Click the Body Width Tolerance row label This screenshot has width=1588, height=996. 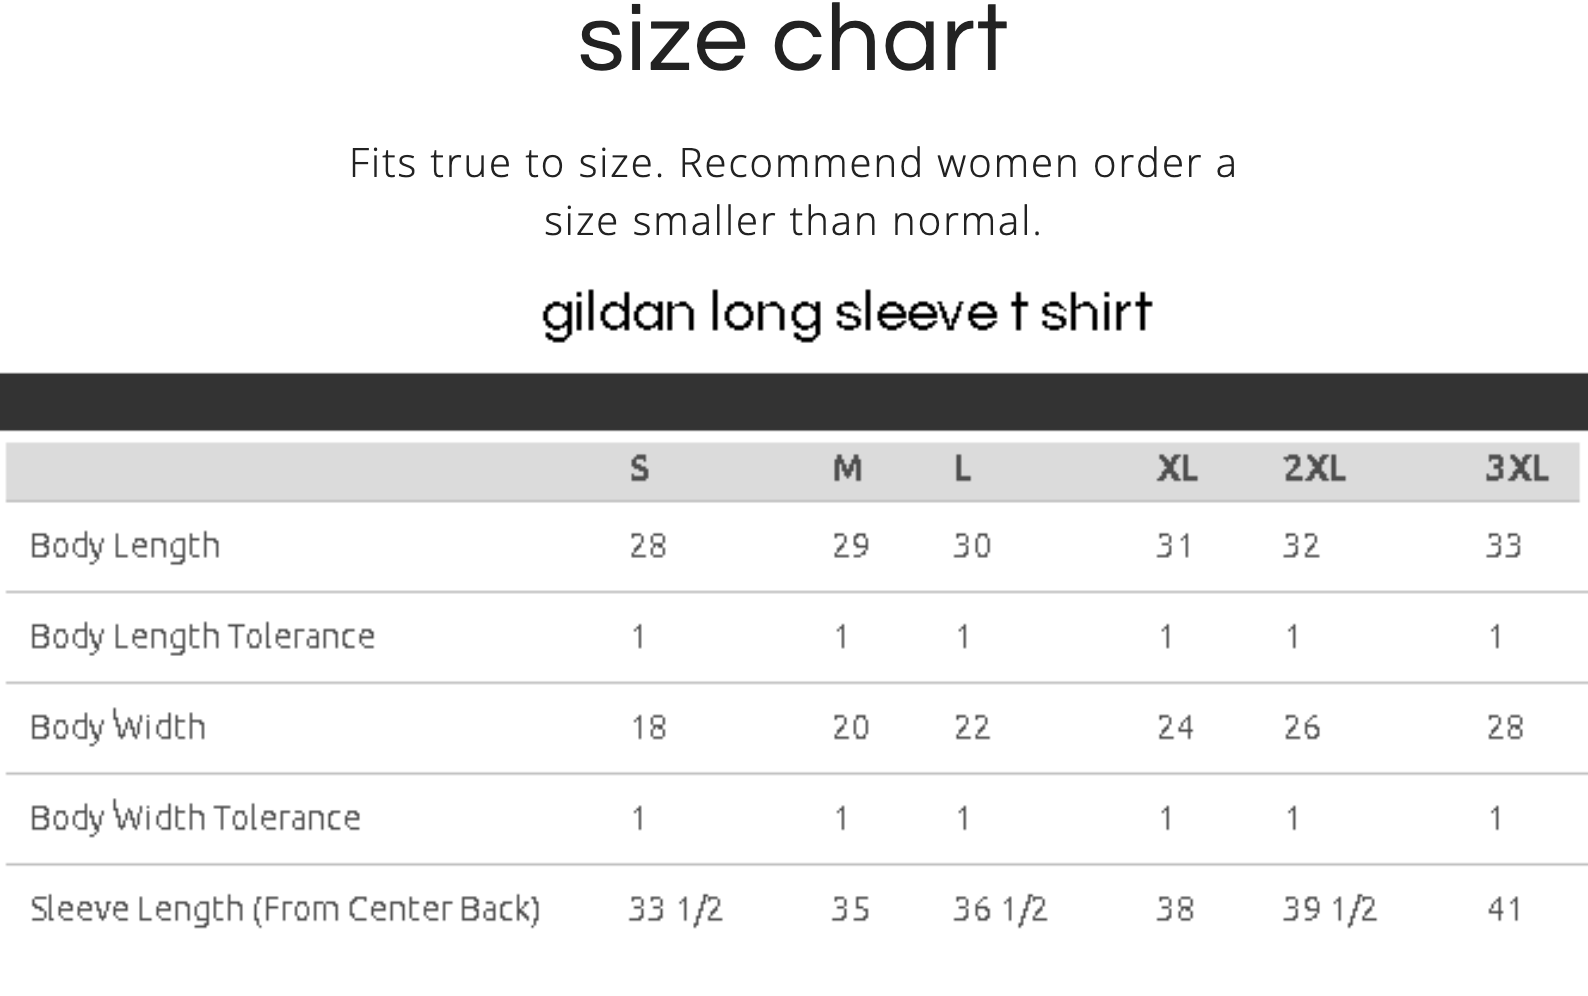[195, 818]
